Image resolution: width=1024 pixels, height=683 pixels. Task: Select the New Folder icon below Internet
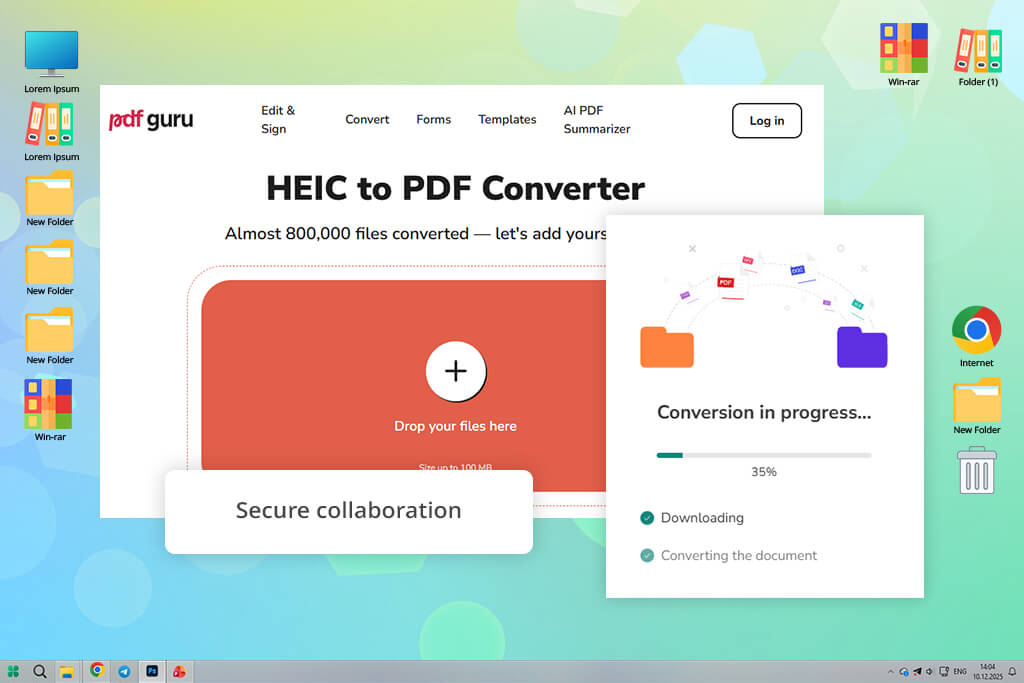(x=976, y=405)
